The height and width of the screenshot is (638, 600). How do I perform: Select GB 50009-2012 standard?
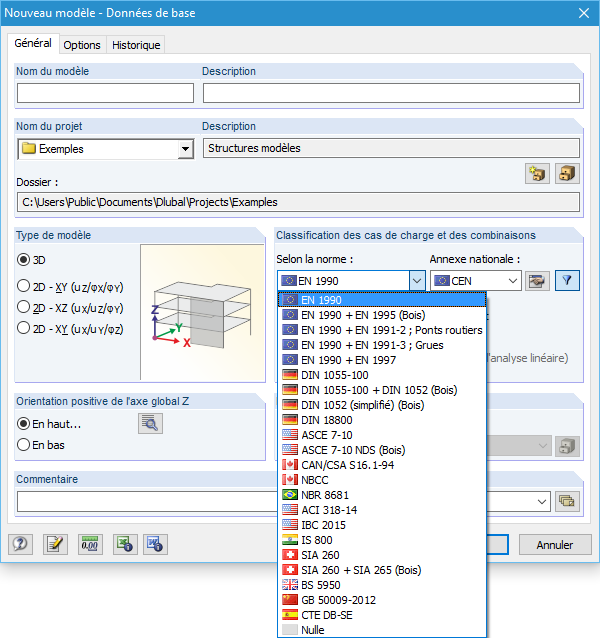(x=382, y=600)
